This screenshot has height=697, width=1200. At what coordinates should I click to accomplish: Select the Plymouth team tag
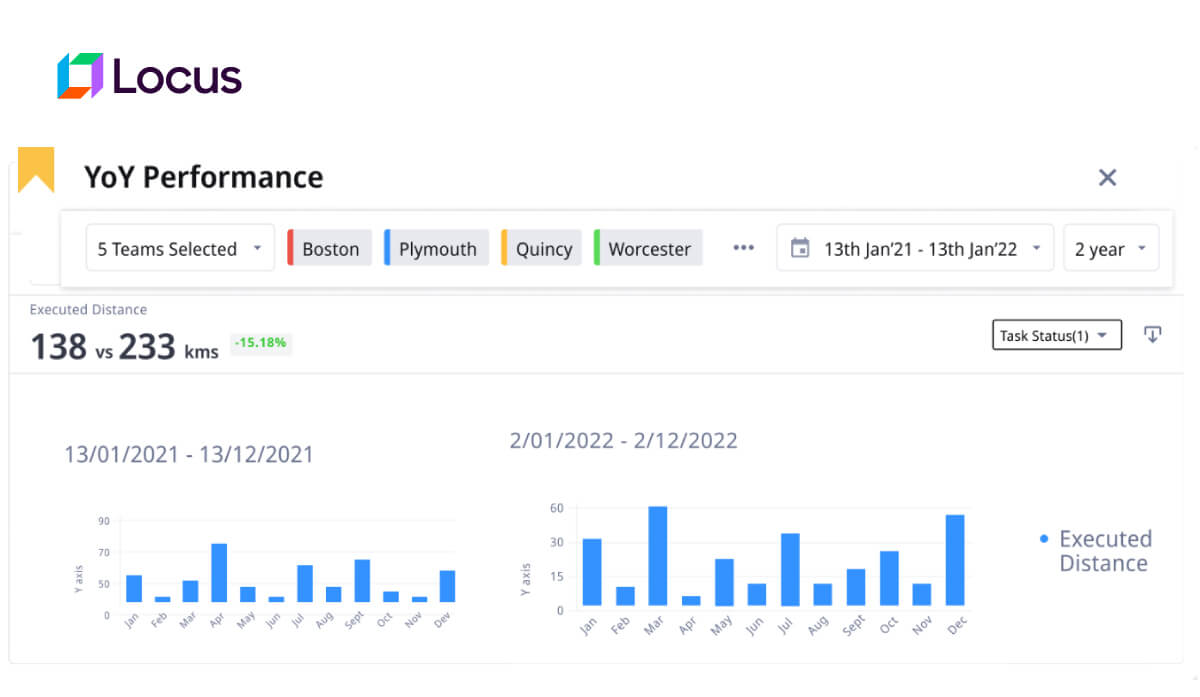(x=438, y=249)
